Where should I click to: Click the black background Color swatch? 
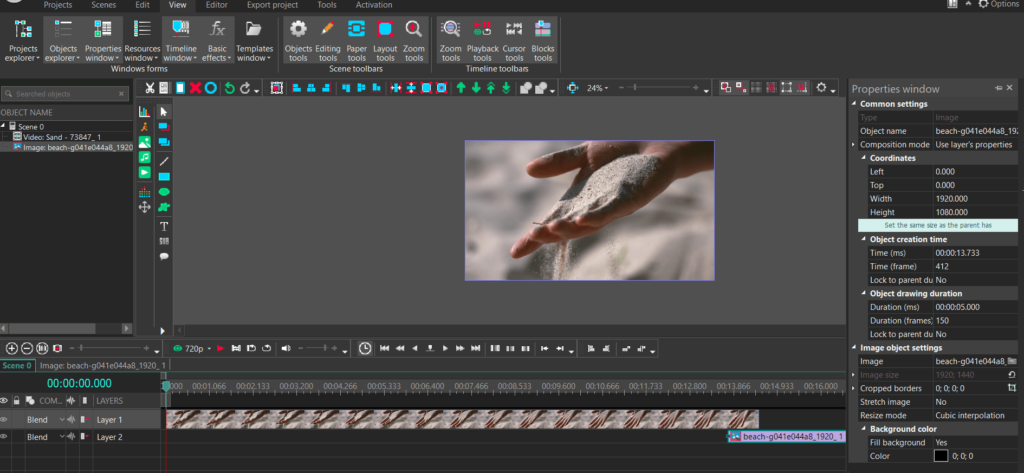tap(941, 456)
